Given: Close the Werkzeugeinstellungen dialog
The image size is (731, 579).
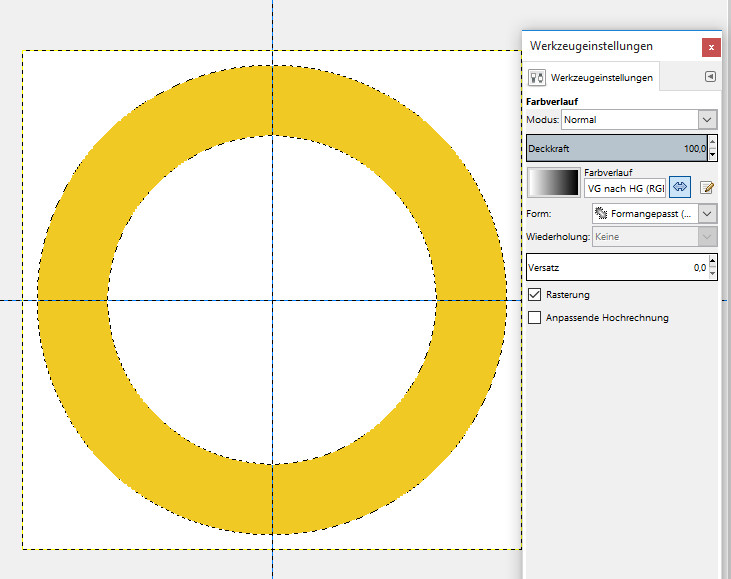Looking at the screenshot, I should [x=709, y=47].
